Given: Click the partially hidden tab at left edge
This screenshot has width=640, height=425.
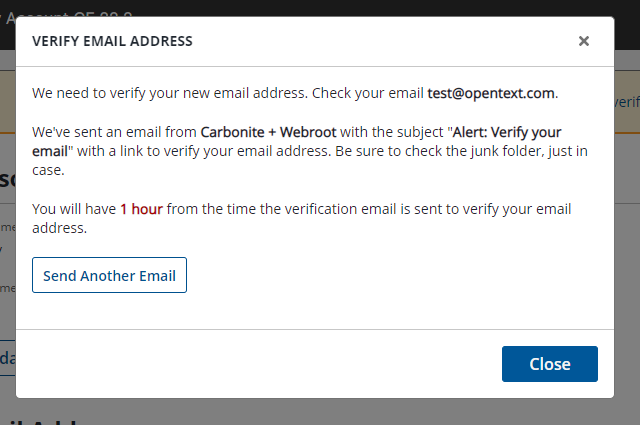Looking at the screenshot, I should point(7,358).
